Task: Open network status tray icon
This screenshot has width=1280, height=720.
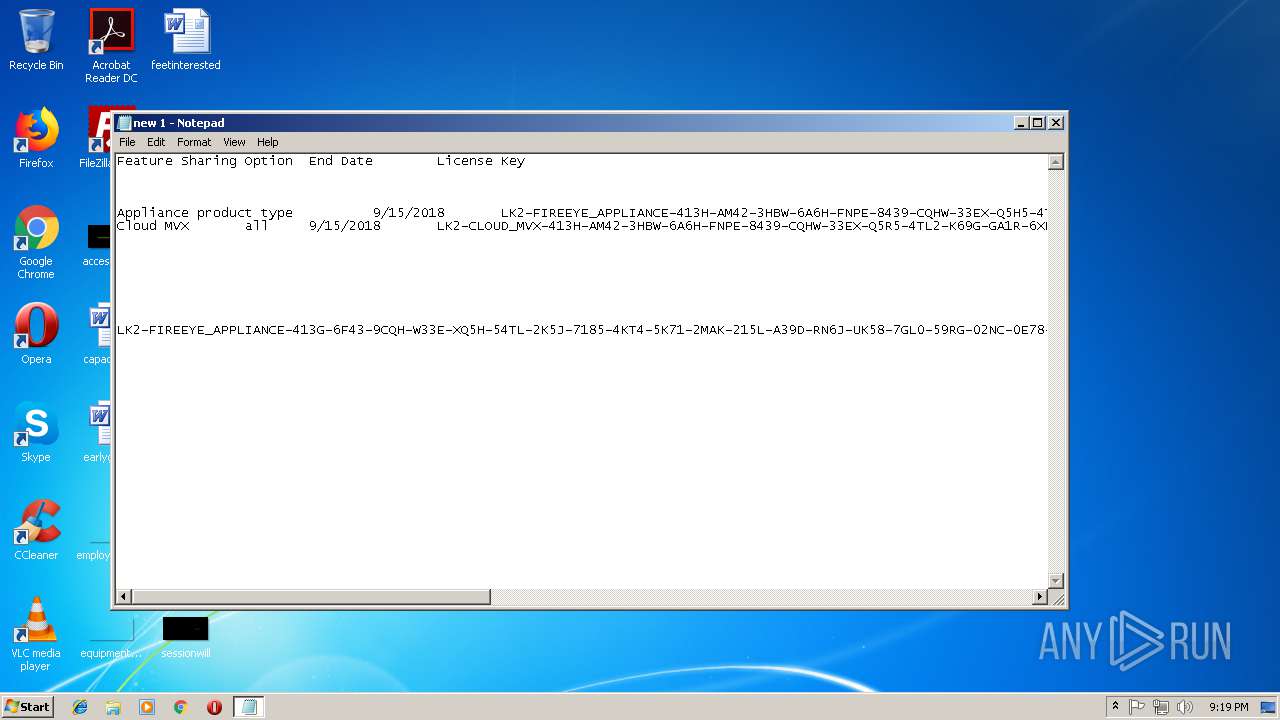Action: pyautogui.click(x=1161, y=707)
